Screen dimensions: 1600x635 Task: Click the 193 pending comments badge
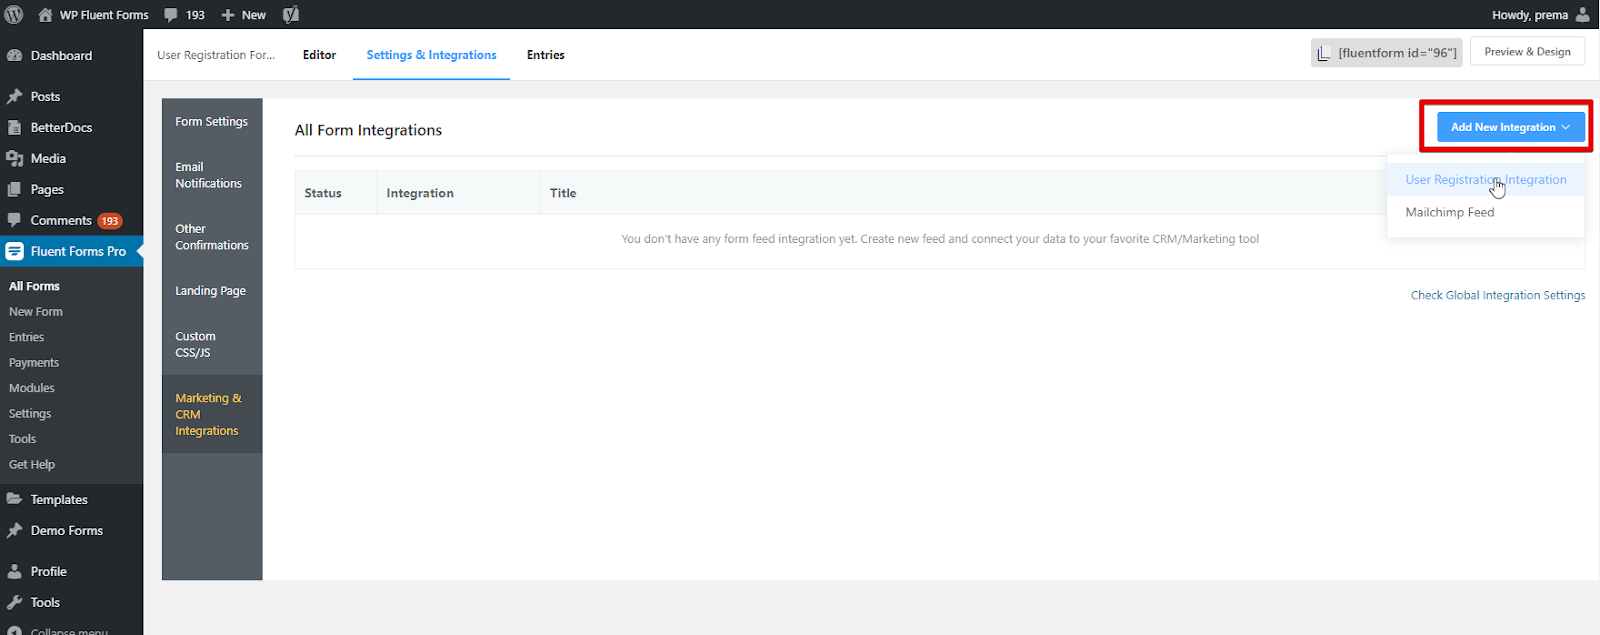pos(110,221)
